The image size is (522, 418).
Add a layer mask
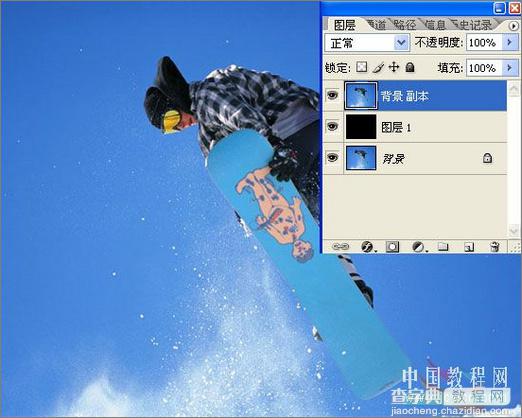click(393, 247)
